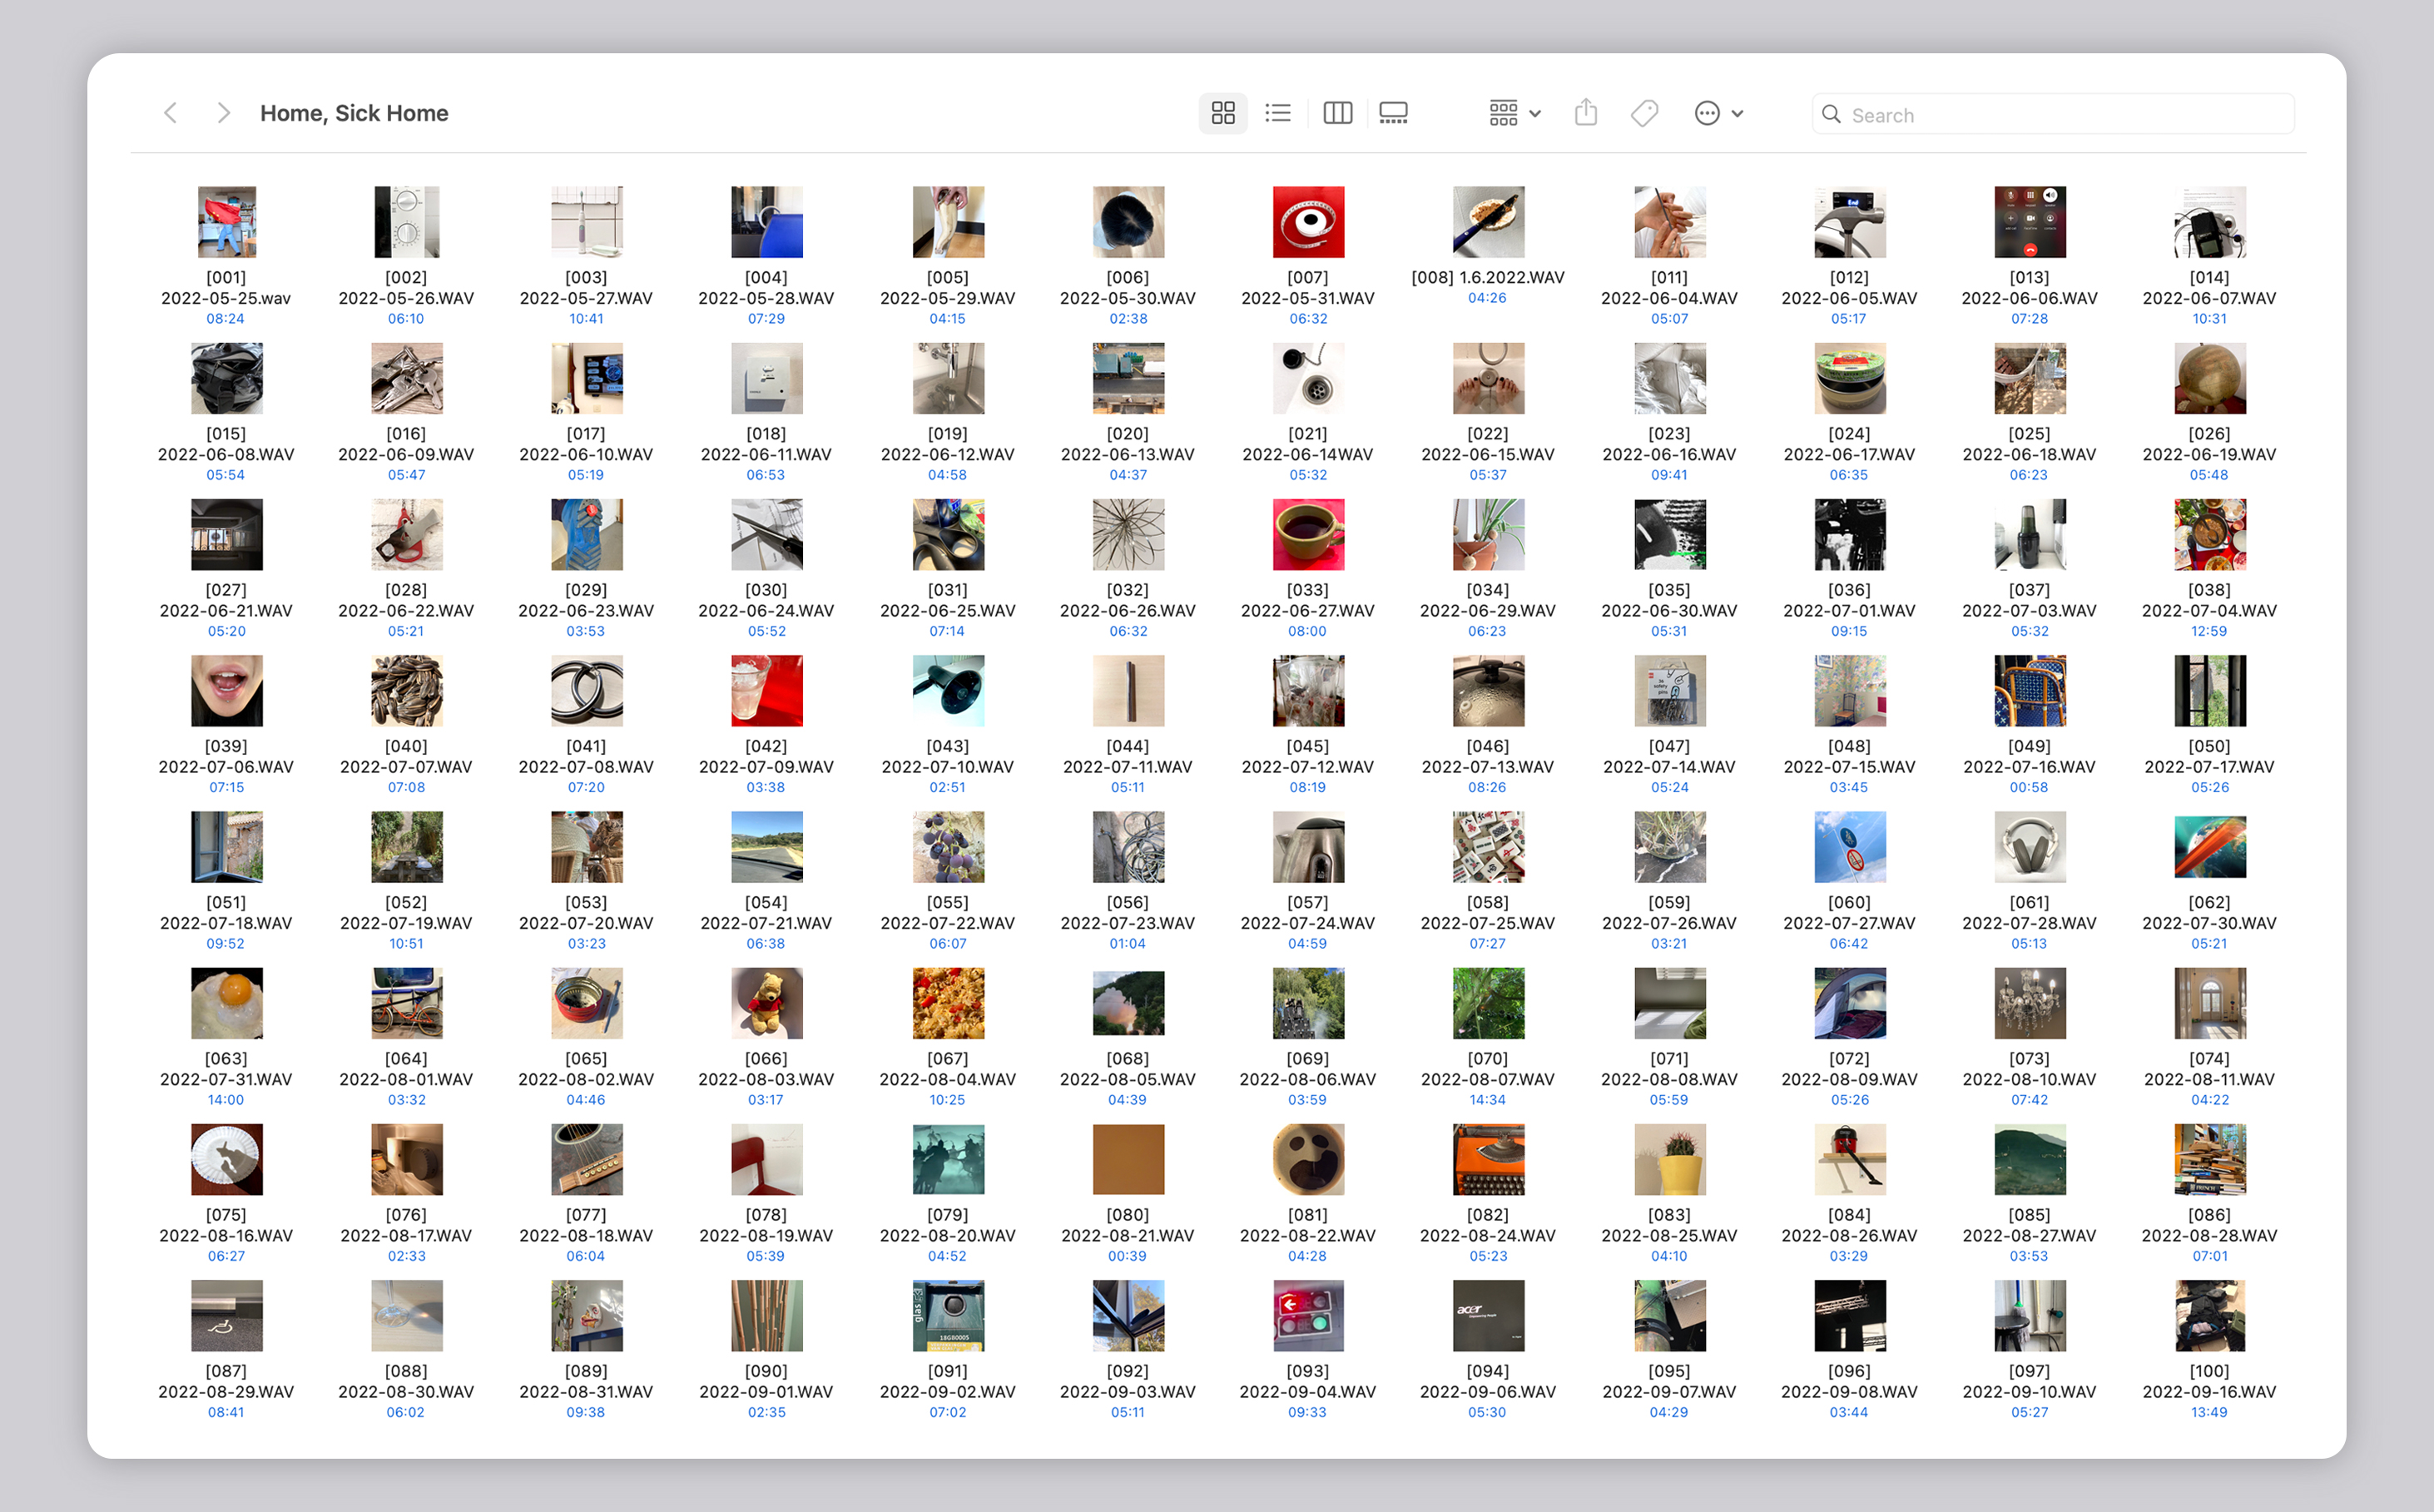Screen dimensions: 2434x1512
Task: Select the [066] Winnie the Pooh thumbnail
Action: pyautogui.click(x=766, y=1002)
